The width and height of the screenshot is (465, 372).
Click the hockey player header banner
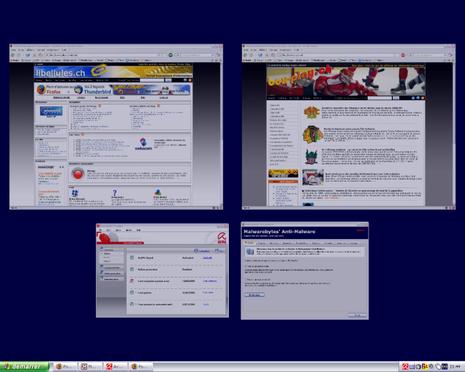pos(346,81)
